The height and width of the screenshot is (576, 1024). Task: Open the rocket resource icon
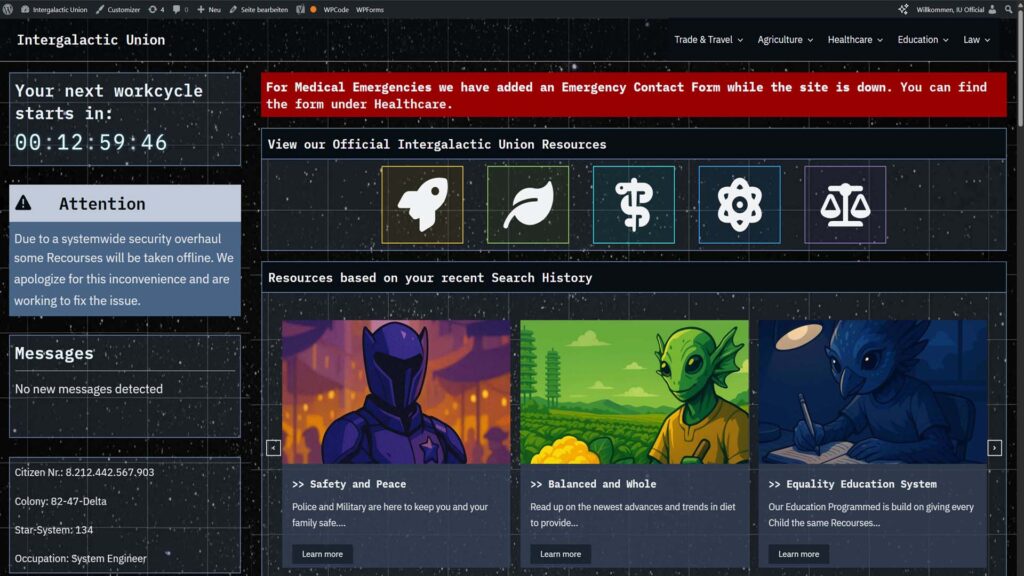tap(423, 204)
